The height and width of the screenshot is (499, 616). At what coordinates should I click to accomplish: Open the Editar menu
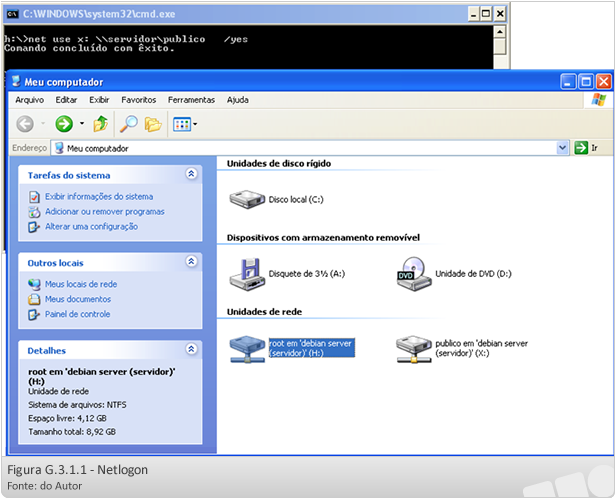click(66, 100)
